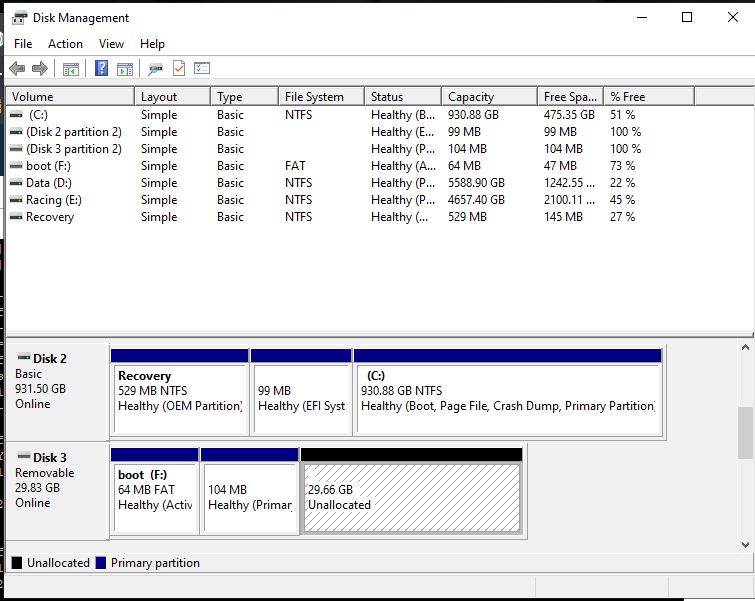Open the Help menu
The width and height of the screenshot is (755, 601).
click(152, 44)
